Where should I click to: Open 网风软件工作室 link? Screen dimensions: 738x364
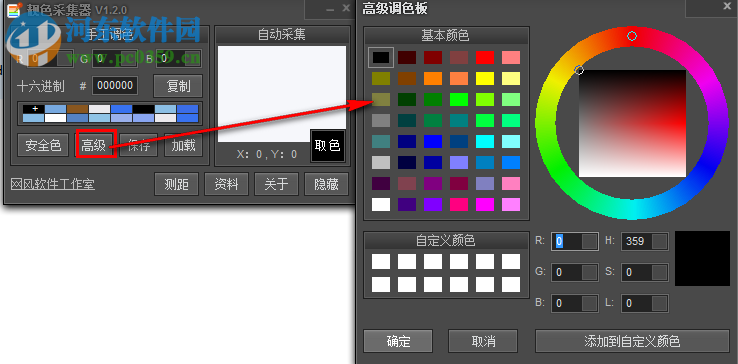point(53,184)
